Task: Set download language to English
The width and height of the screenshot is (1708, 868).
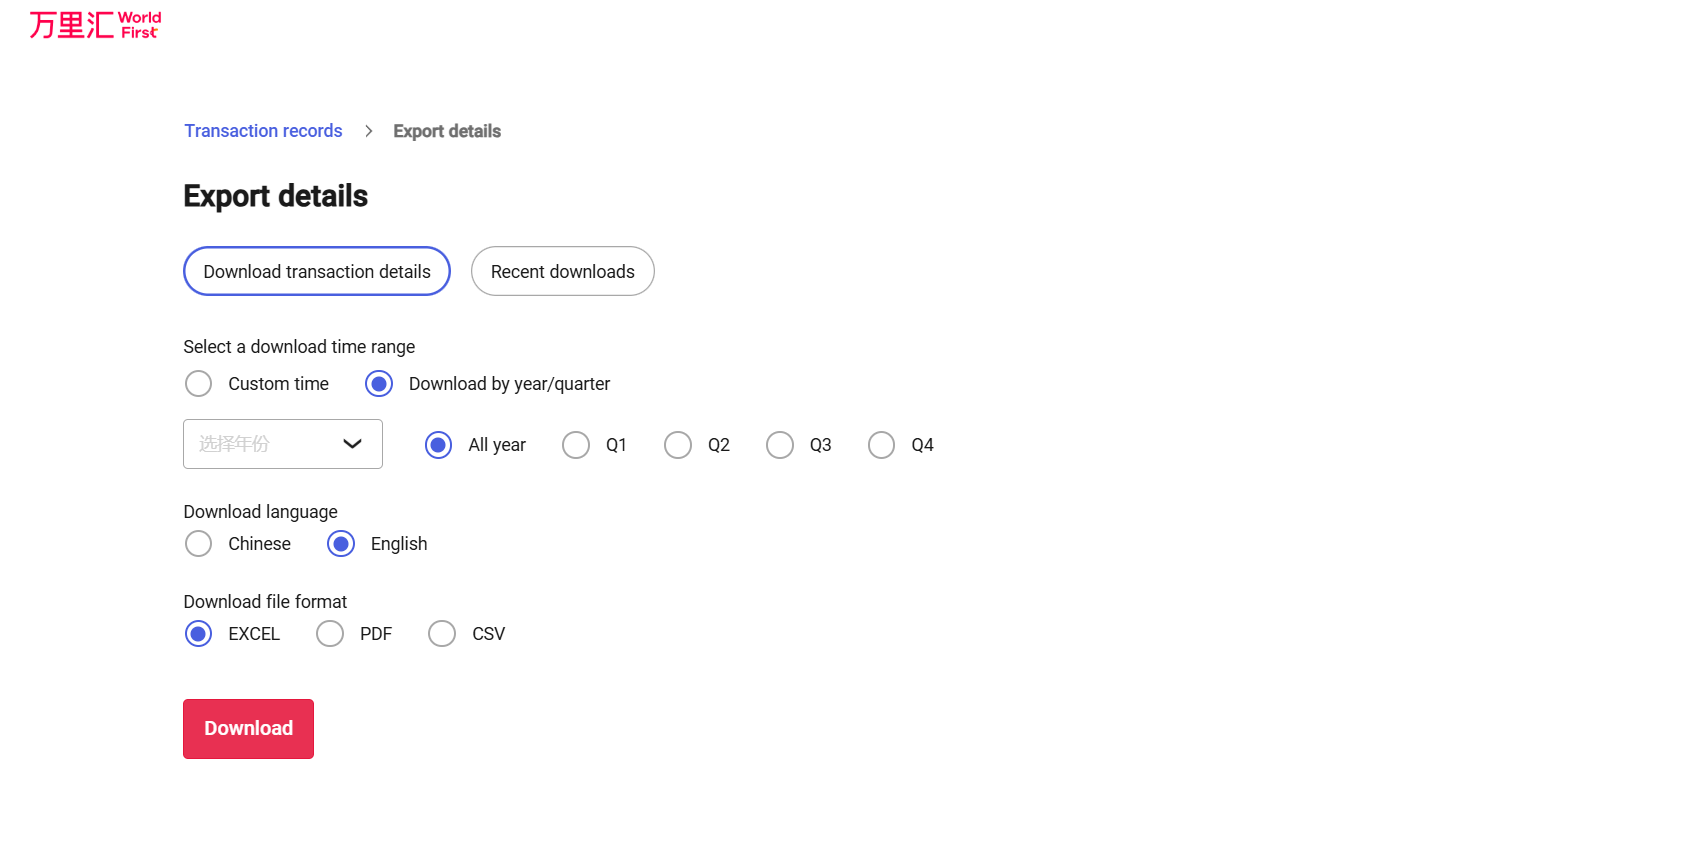Action: [341, 544]
